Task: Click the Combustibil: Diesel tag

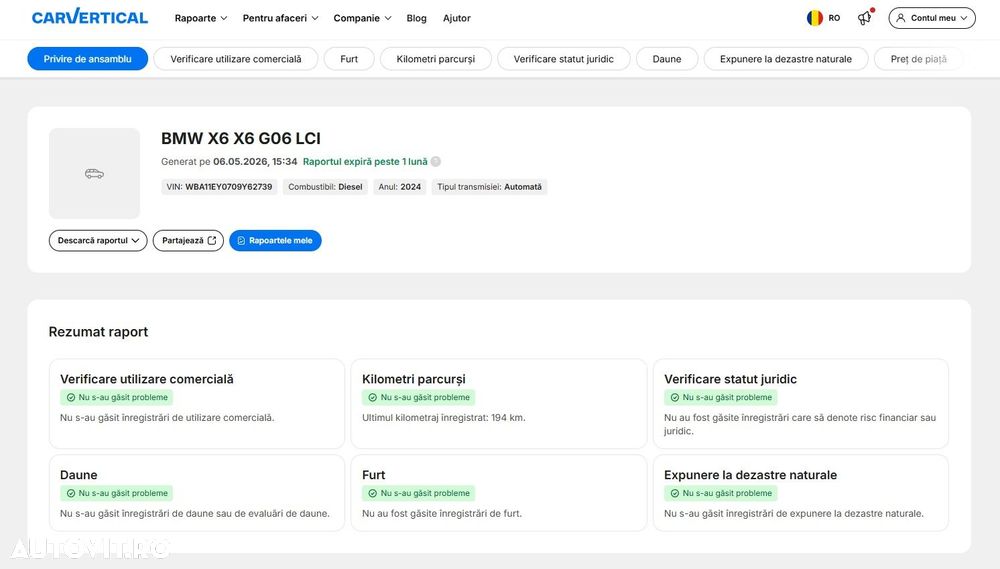Action: point(325,187)
